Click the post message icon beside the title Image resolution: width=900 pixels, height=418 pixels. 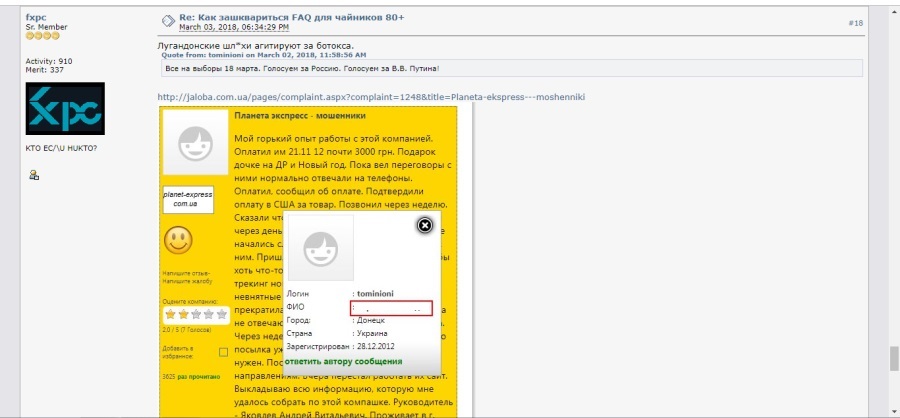[x=168, y=21]
